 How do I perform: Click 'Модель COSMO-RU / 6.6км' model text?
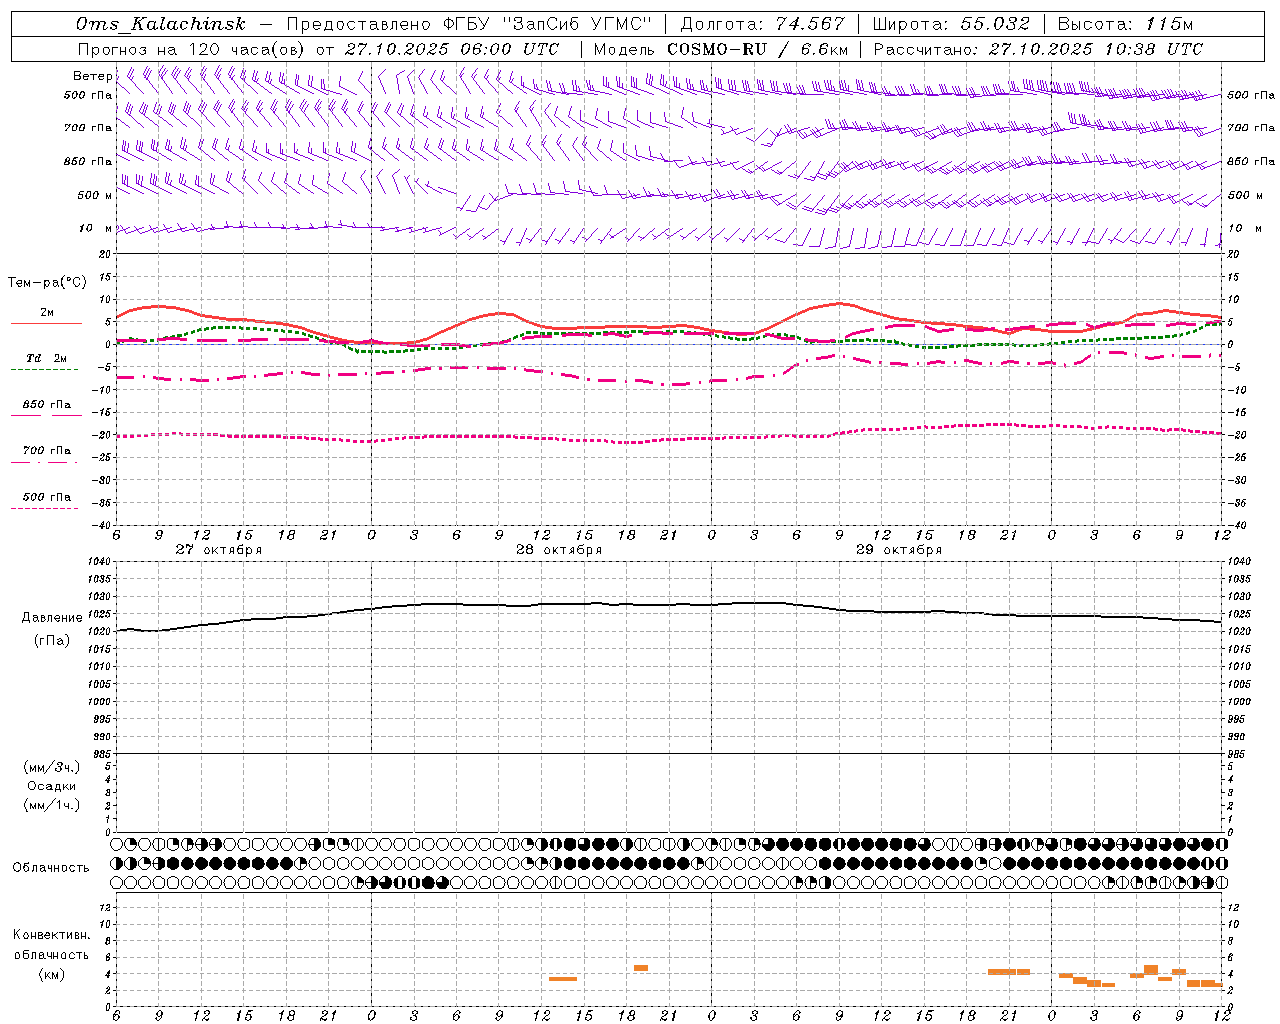721,49
